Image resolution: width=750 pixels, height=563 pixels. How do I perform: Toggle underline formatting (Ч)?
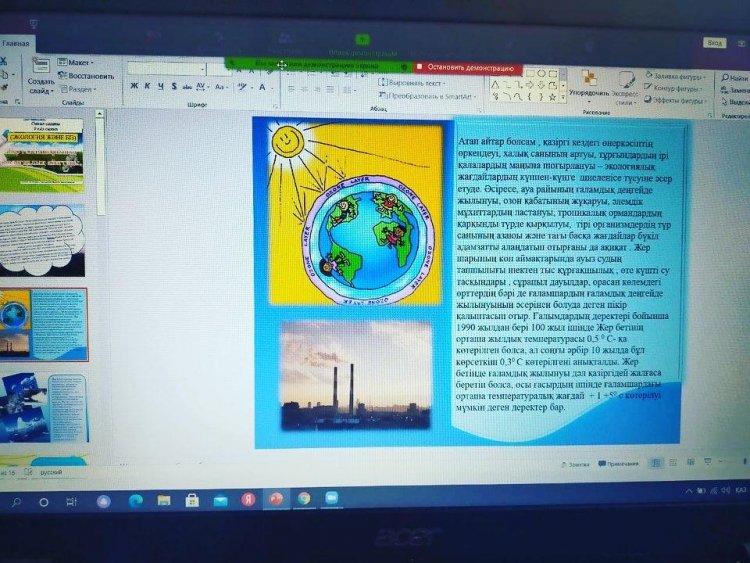(x=161, y=86)
